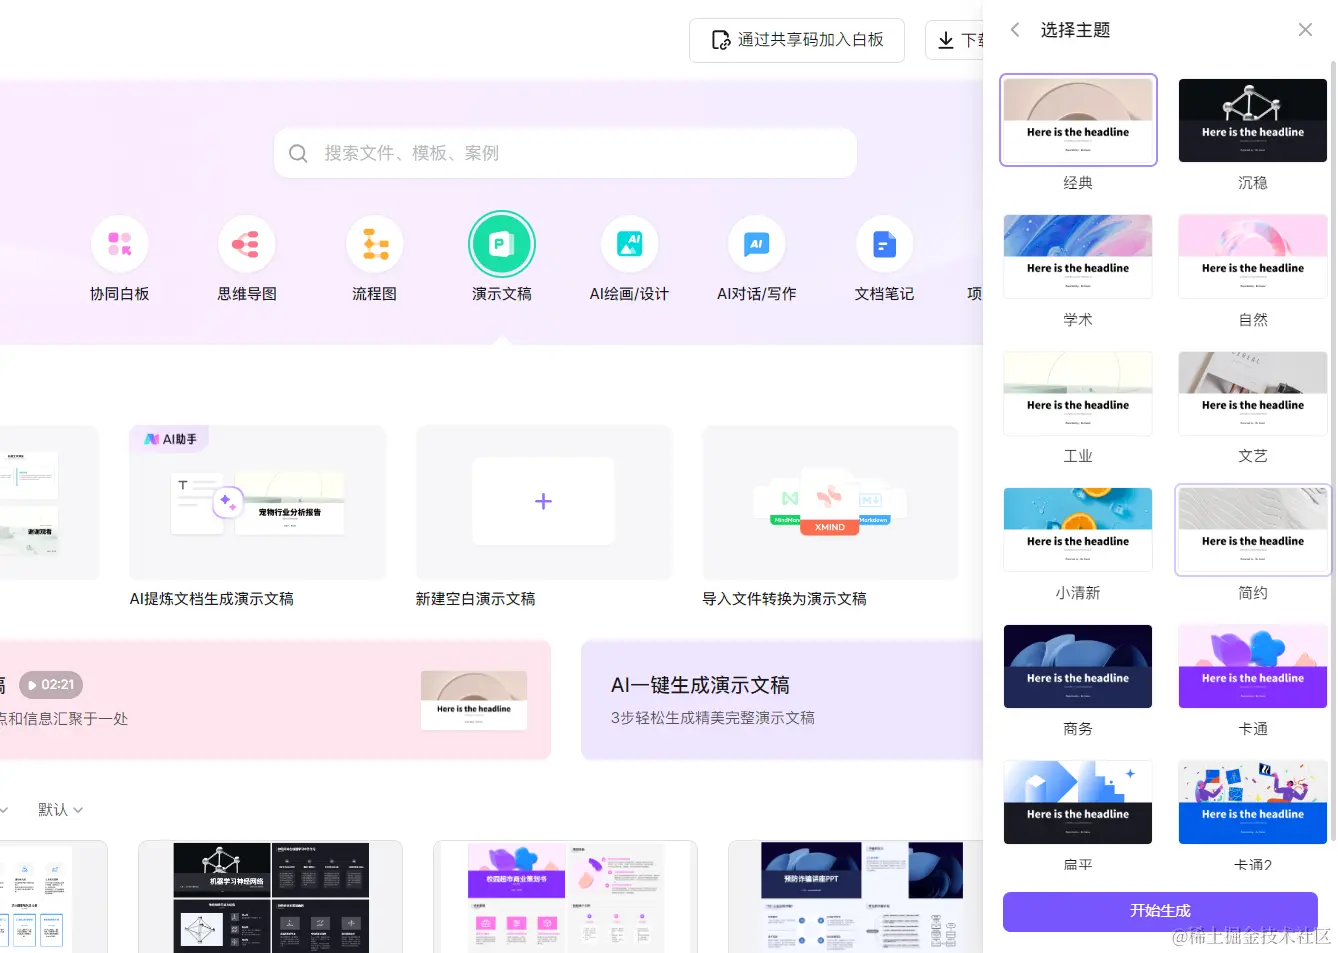Pick the 工业 theme thumbnail
This screenshot has width=1338, height=953.
click(1078, 393)
